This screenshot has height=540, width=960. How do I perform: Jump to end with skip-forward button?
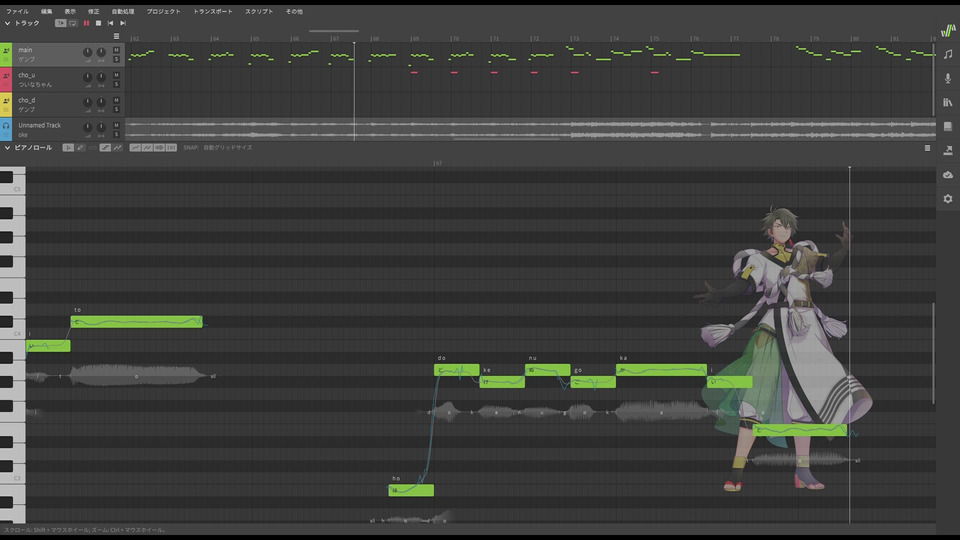(x=122, y=23)
